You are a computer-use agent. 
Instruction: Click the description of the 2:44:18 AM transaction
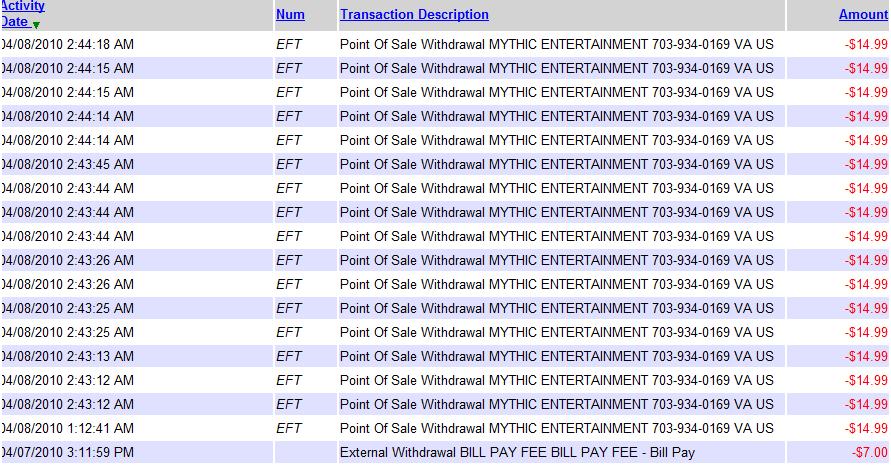pos(556,44)
